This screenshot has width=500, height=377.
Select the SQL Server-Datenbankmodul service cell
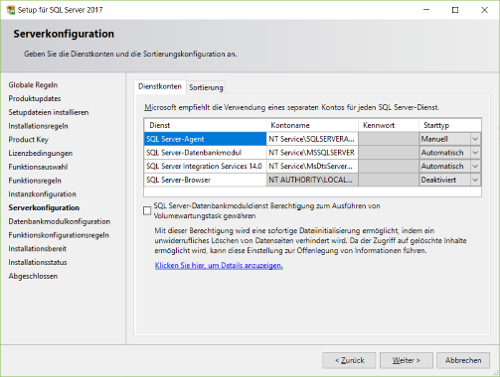click(205, 153)
